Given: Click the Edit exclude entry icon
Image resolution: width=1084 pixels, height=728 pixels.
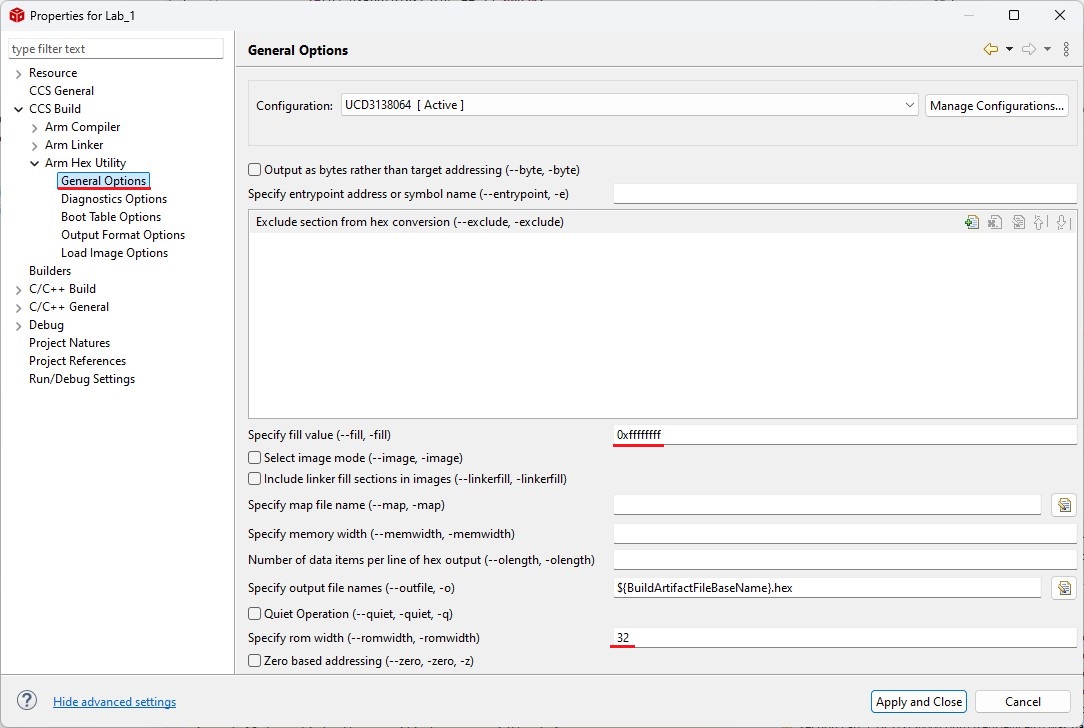Looking at the screenshot, I should pyautogui.click(x=1018, y=223).
